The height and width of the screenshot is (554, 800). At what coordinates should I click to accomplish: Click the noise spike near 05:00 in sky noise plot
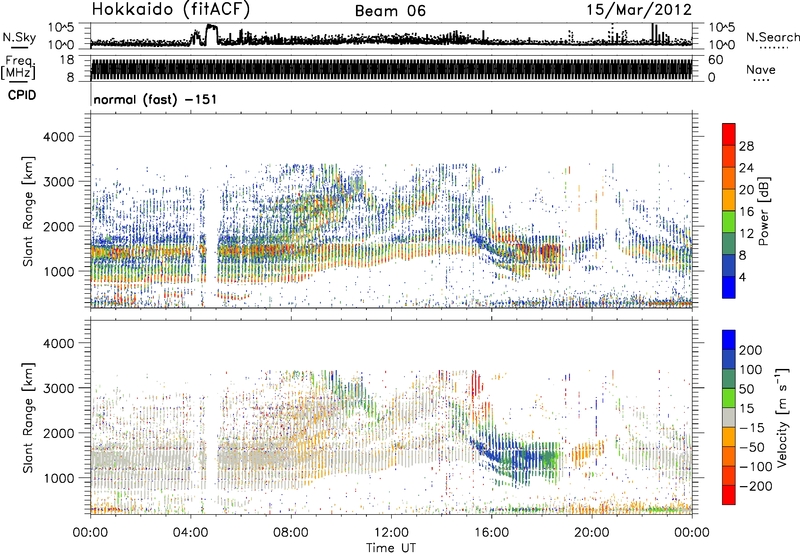[211, 35]
